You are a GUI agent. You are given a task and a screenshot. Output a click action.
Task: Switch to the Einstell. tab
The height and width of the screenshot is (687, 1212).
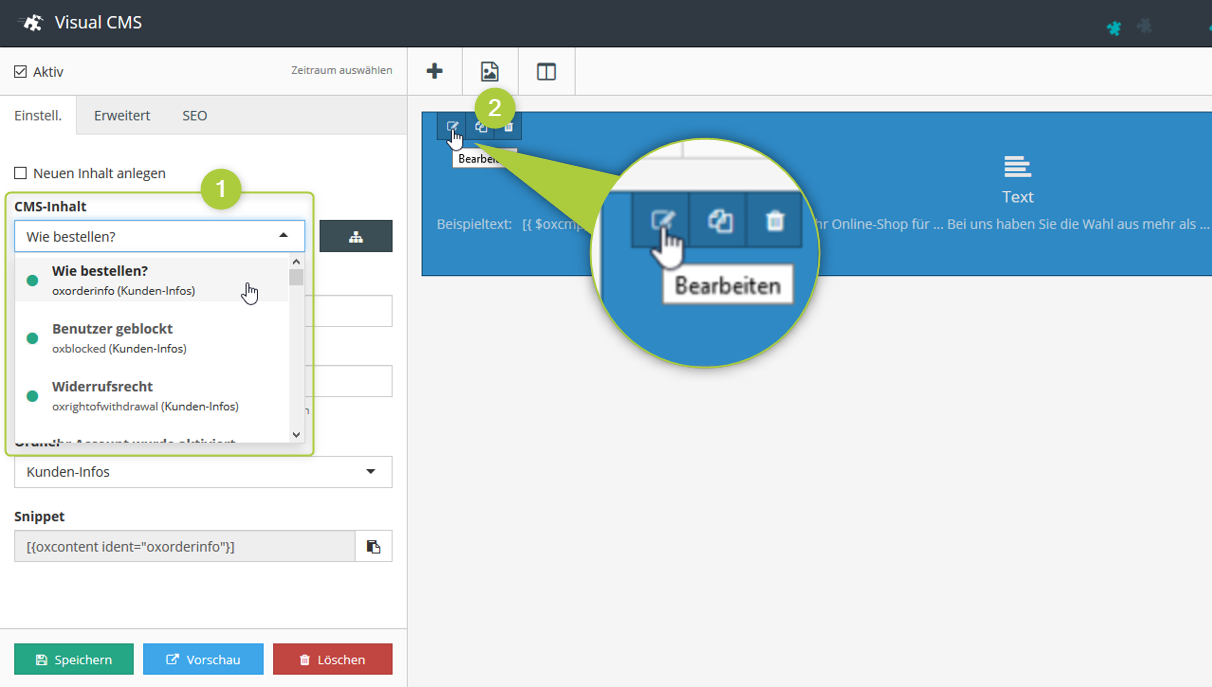pos(38,115)
